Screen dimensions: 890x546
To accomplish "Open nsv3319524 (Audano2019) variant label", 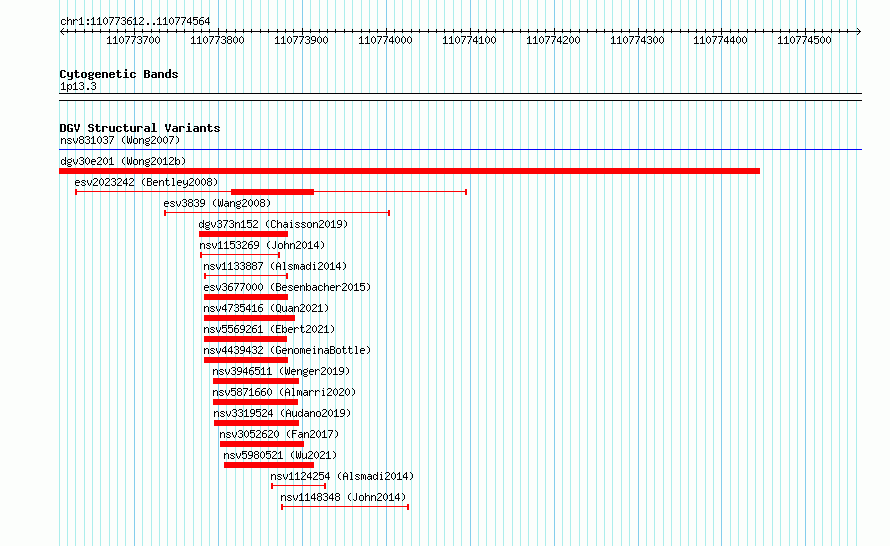I will click(x=282, y=413).
